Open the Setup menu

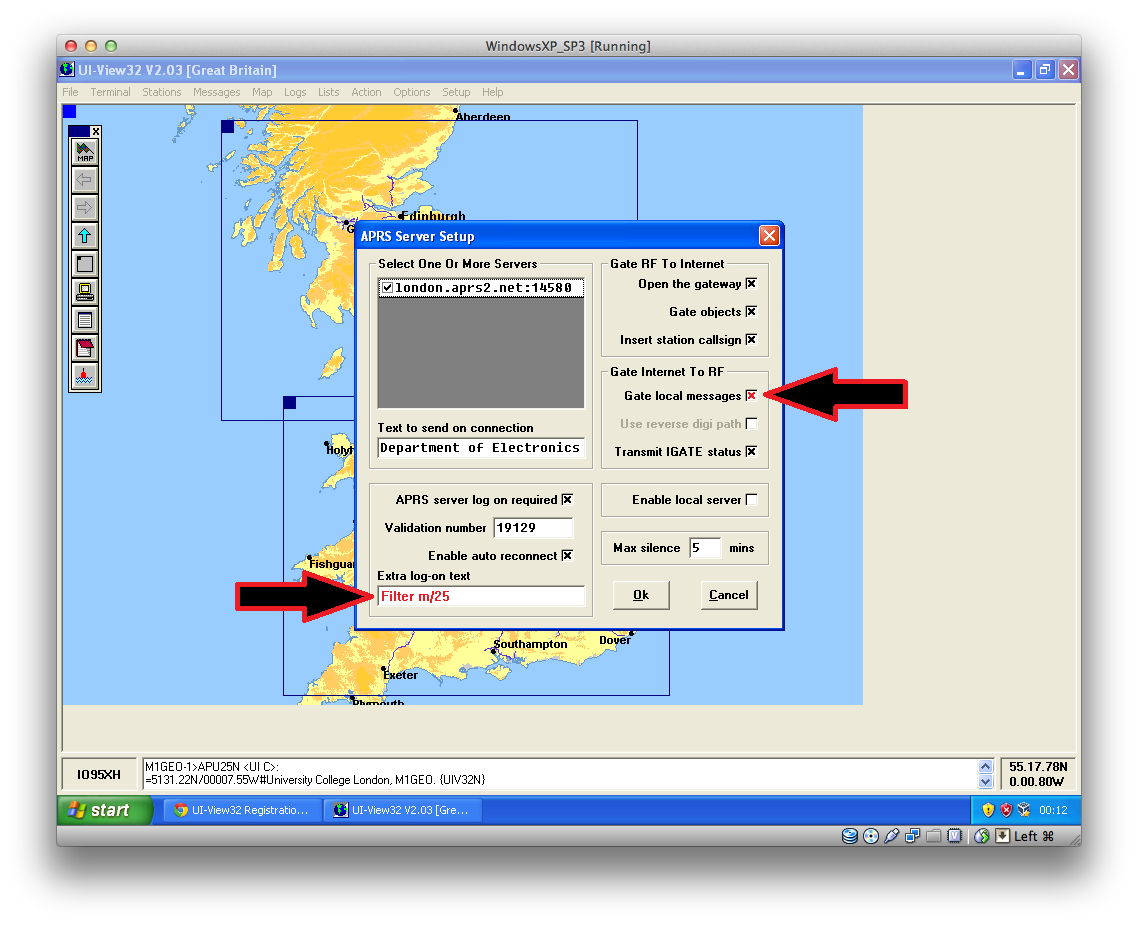(456, 92)
